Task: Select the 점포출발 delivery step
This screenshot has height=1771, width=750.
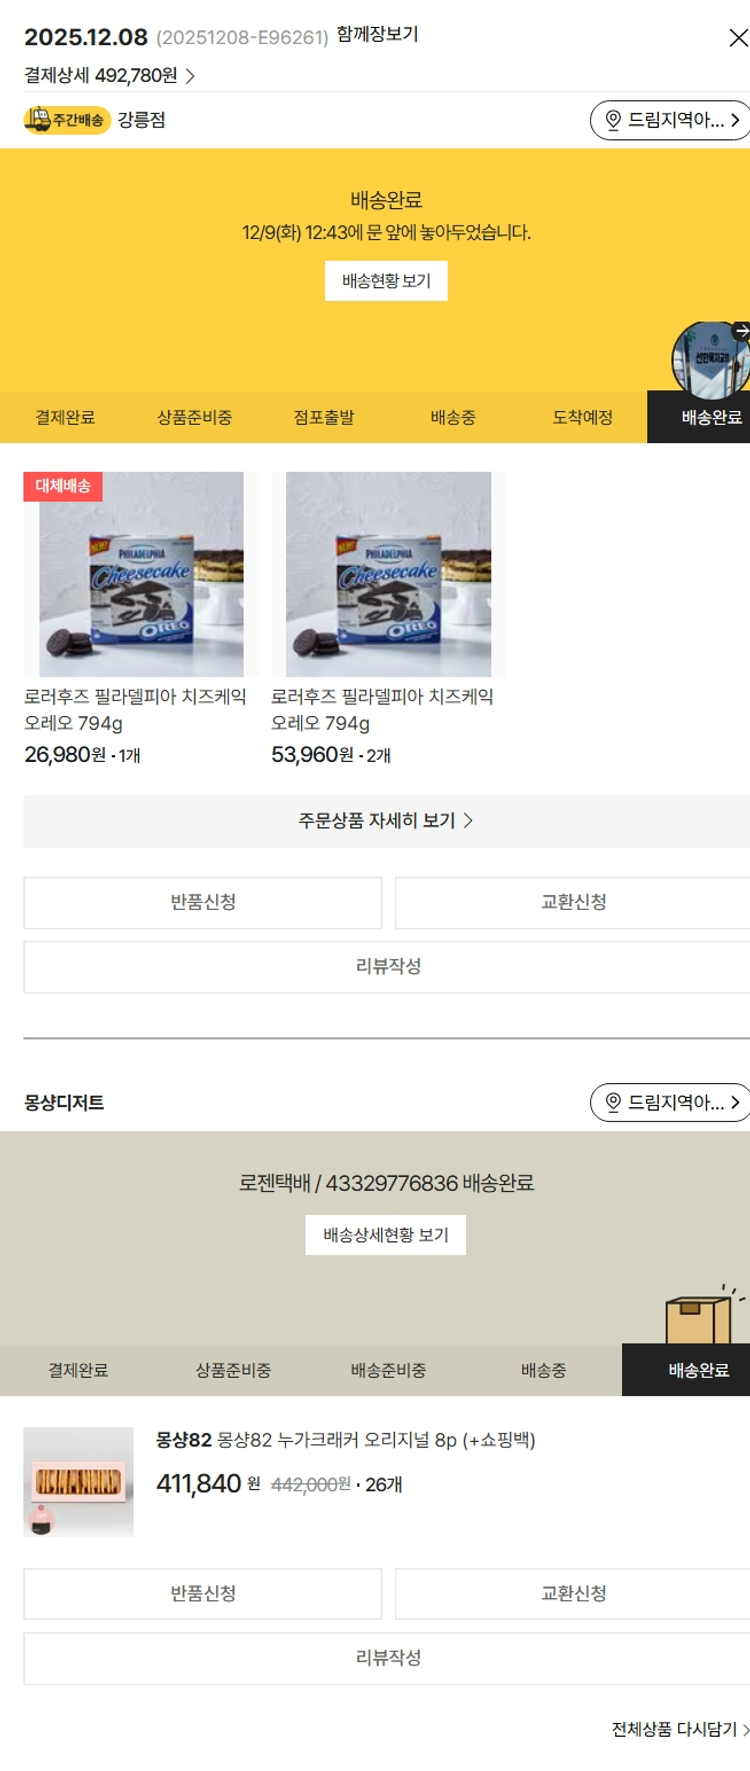Action: pos(324,417)
